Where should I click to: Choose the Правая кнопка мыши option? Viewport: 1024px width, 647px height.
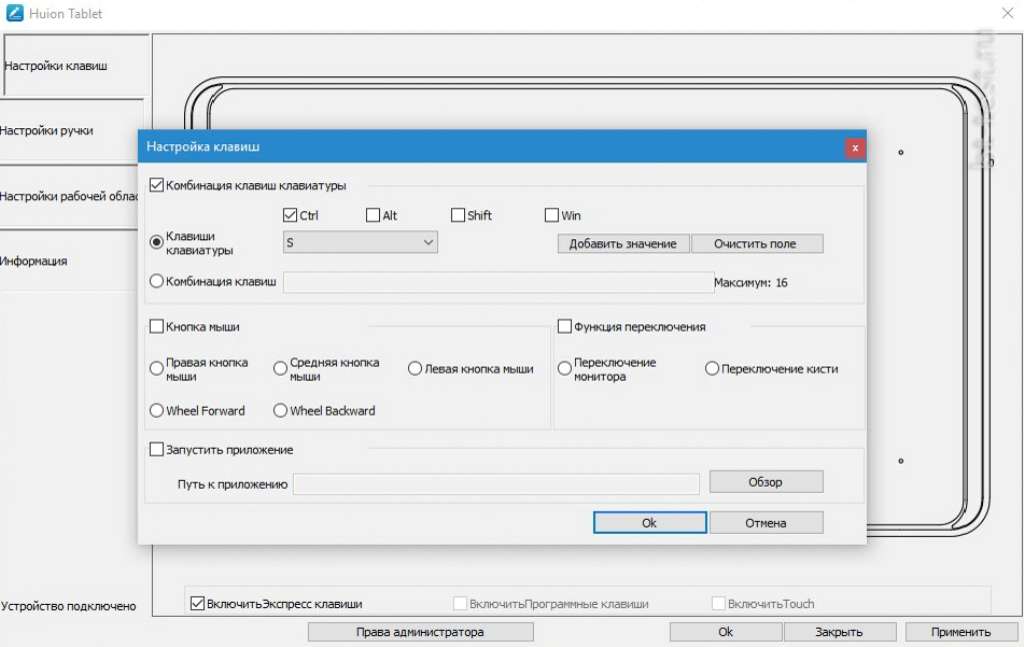(x=157, y=369)
